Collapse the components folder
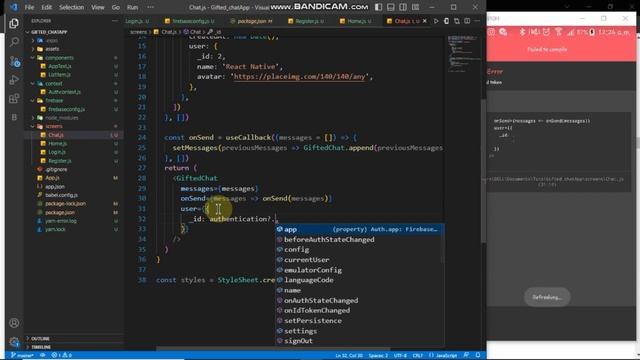 pyautogui.click(x=59, y=58)
